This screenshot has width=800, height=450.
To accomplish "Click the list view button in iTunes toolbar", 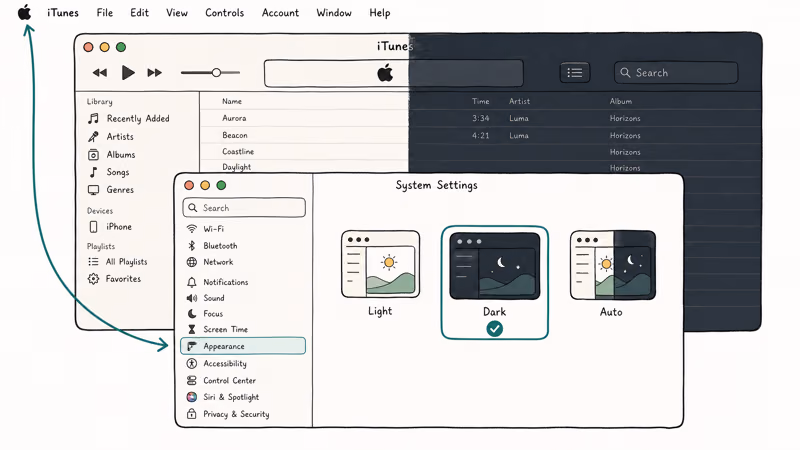I will (x=574, y=72).
